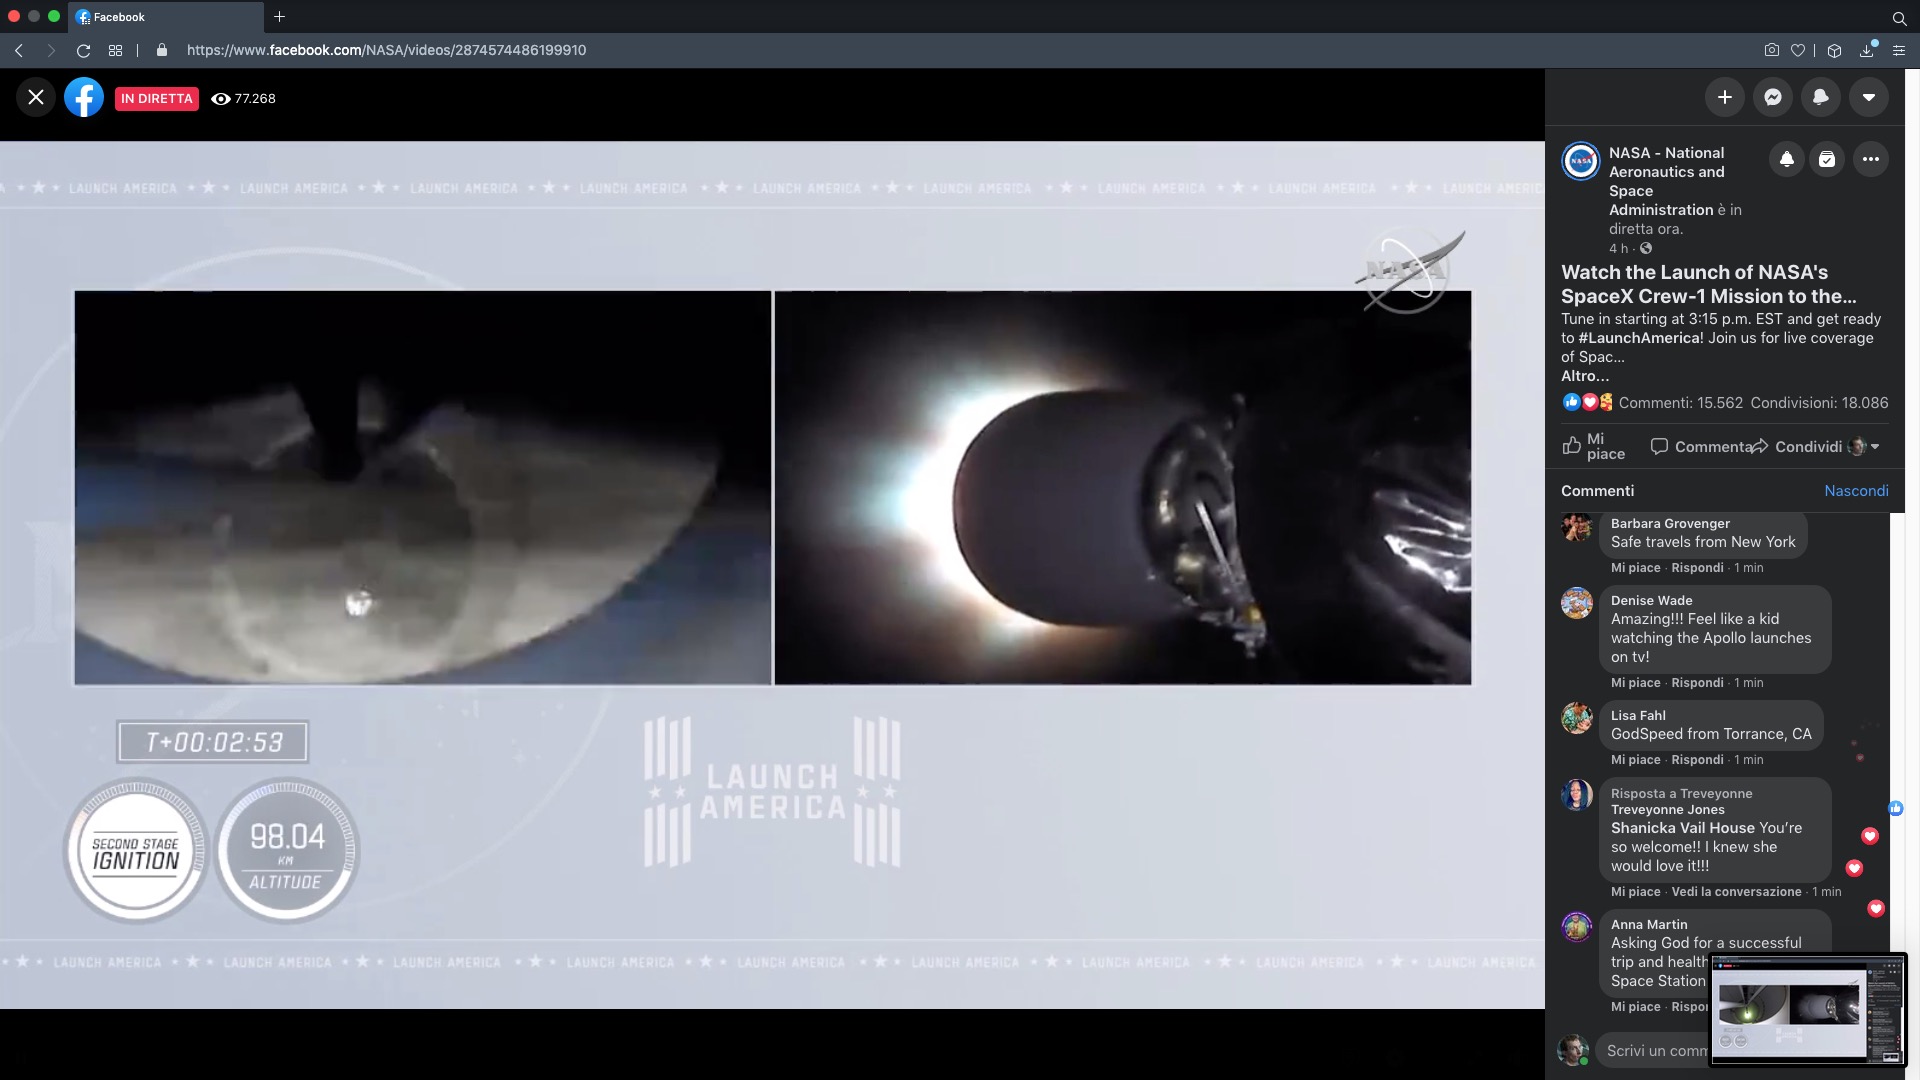Image resolution: width=1920 pixels, height=1080 pixels.
Task: Click the picture-in-picture video thumbnail
Action: point(1808,1009)
